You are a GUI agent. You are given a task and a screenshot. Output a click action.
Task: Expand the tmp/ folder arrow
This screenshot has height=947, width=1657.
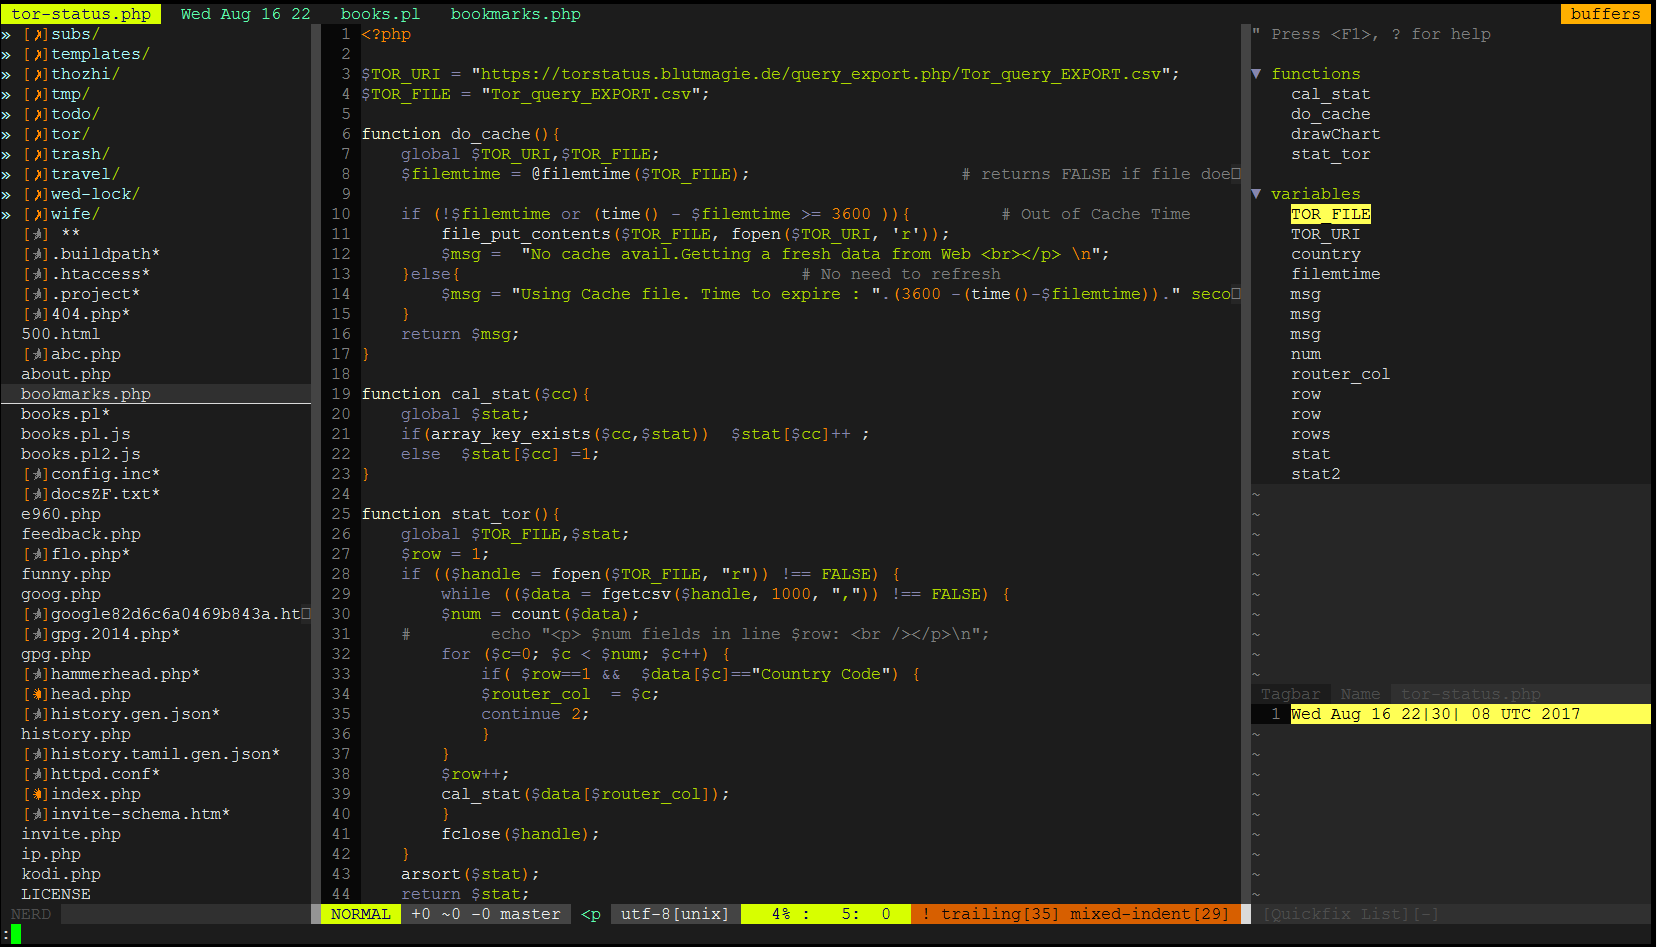[6, 94]
